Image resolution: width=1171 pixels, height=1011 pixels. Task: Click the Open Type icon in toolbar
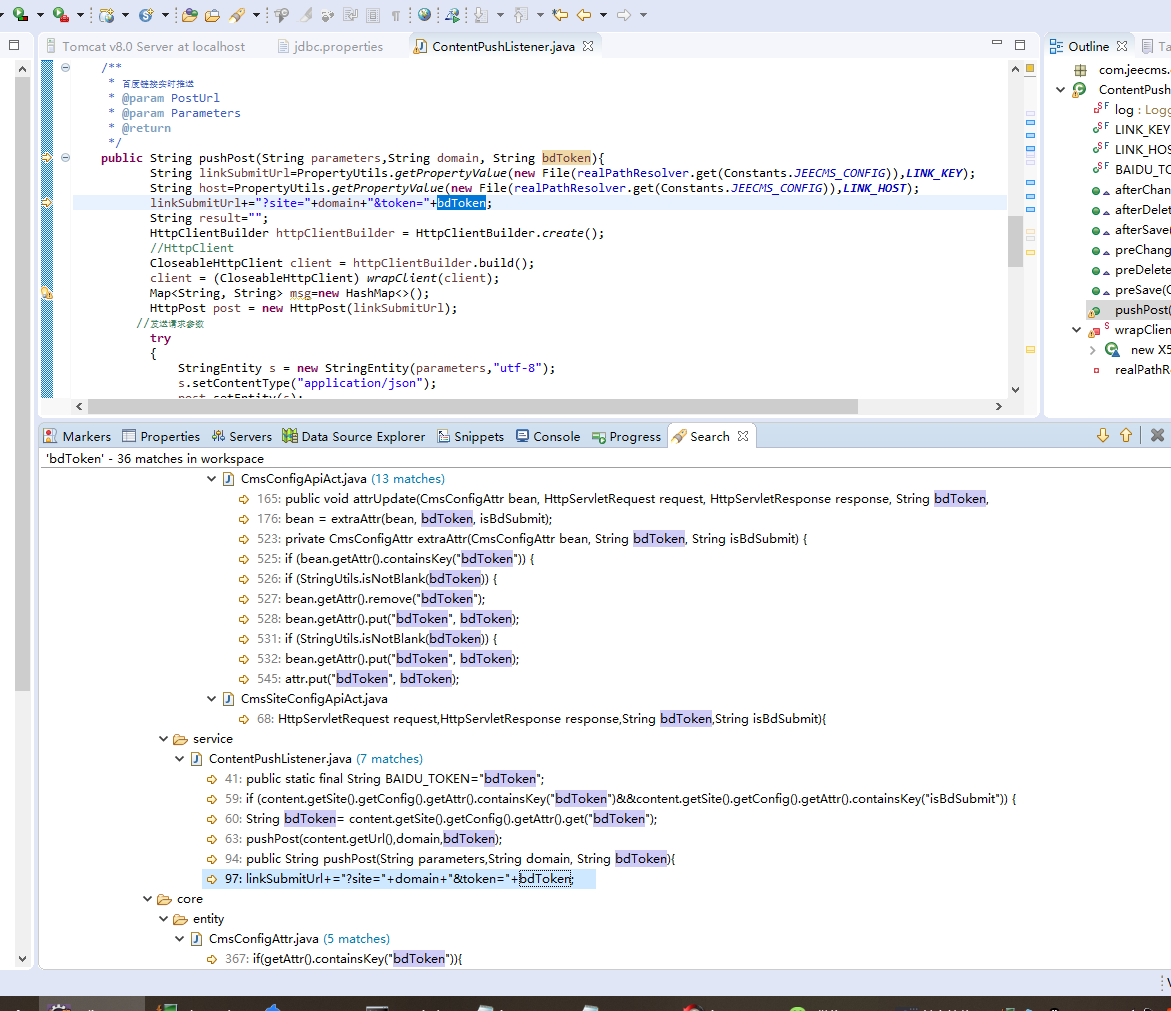[x=188, y=15]
